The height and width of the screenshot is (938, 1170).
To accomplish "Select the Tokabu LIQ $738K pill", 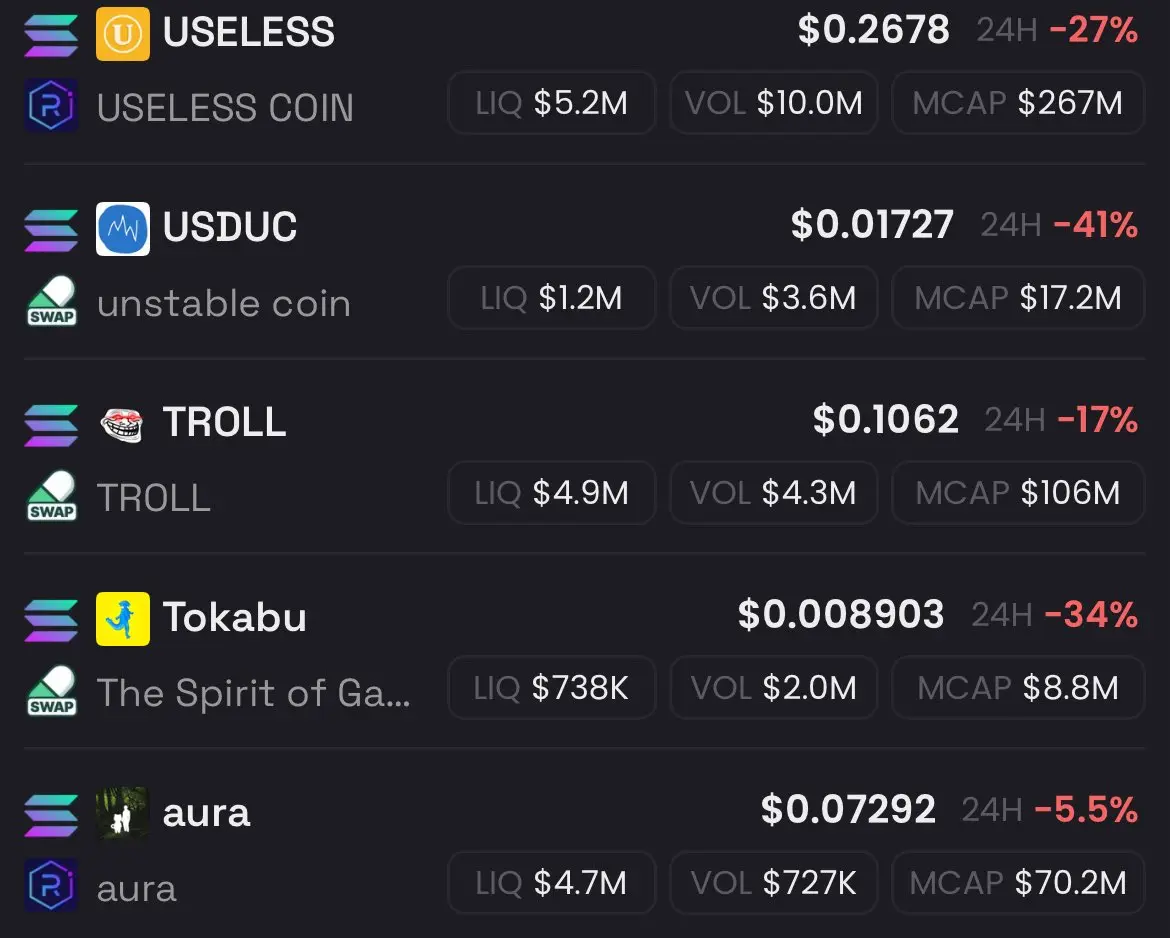I will pos(551,687).
